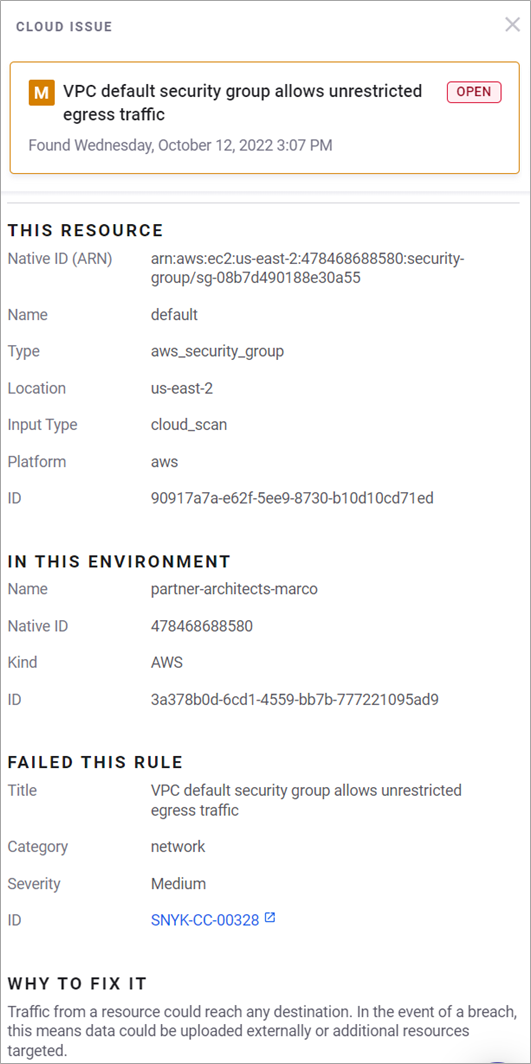Click the cloud_scan input type value
This screenshot has height=1064, width=531.
pos(189,425)
